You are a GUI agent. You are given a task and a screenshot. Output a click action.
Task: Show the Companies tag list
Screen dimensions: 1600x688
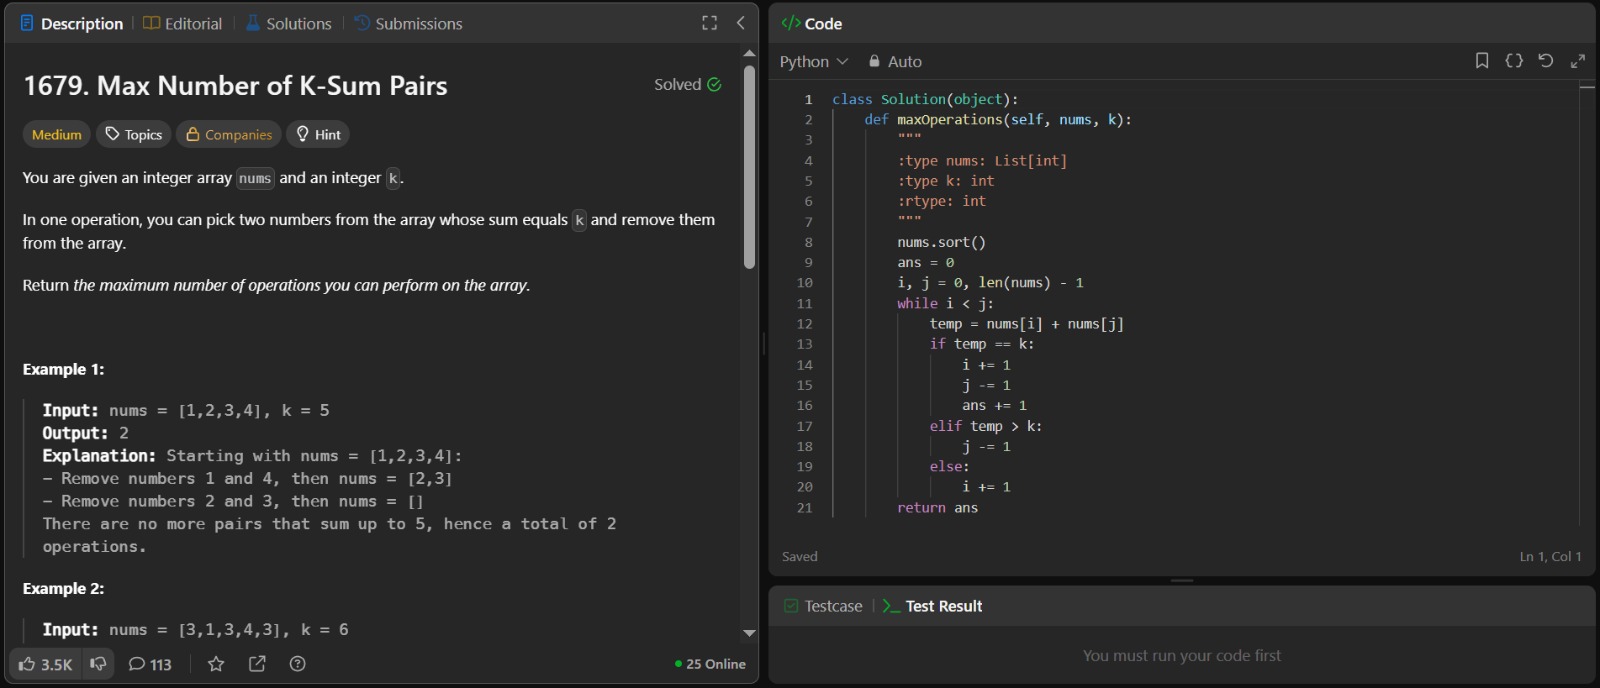pyautogui.click(x=229, y=134)
